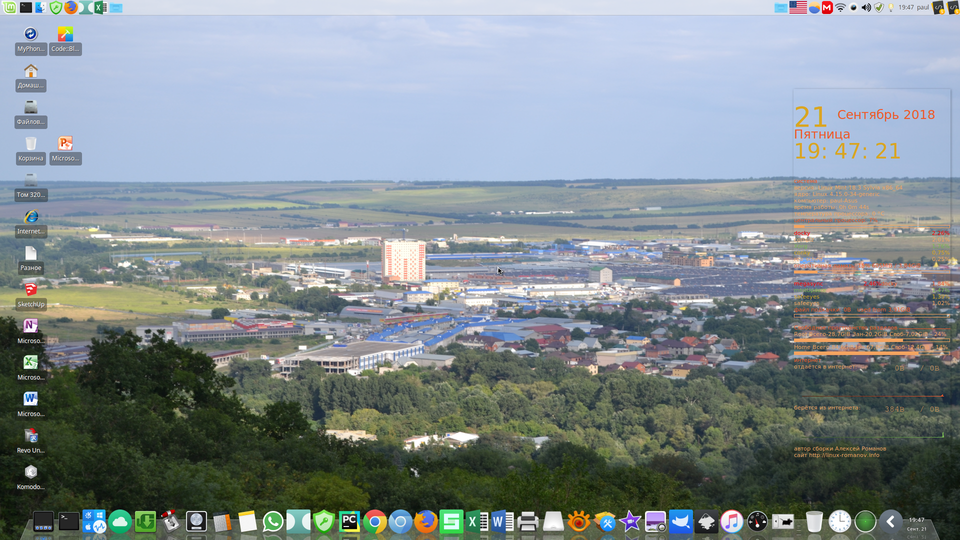The height and width of the screenshot is (540, 960).
Task: Open the user menu labeled paul
Action: click(x=923, y=7)
